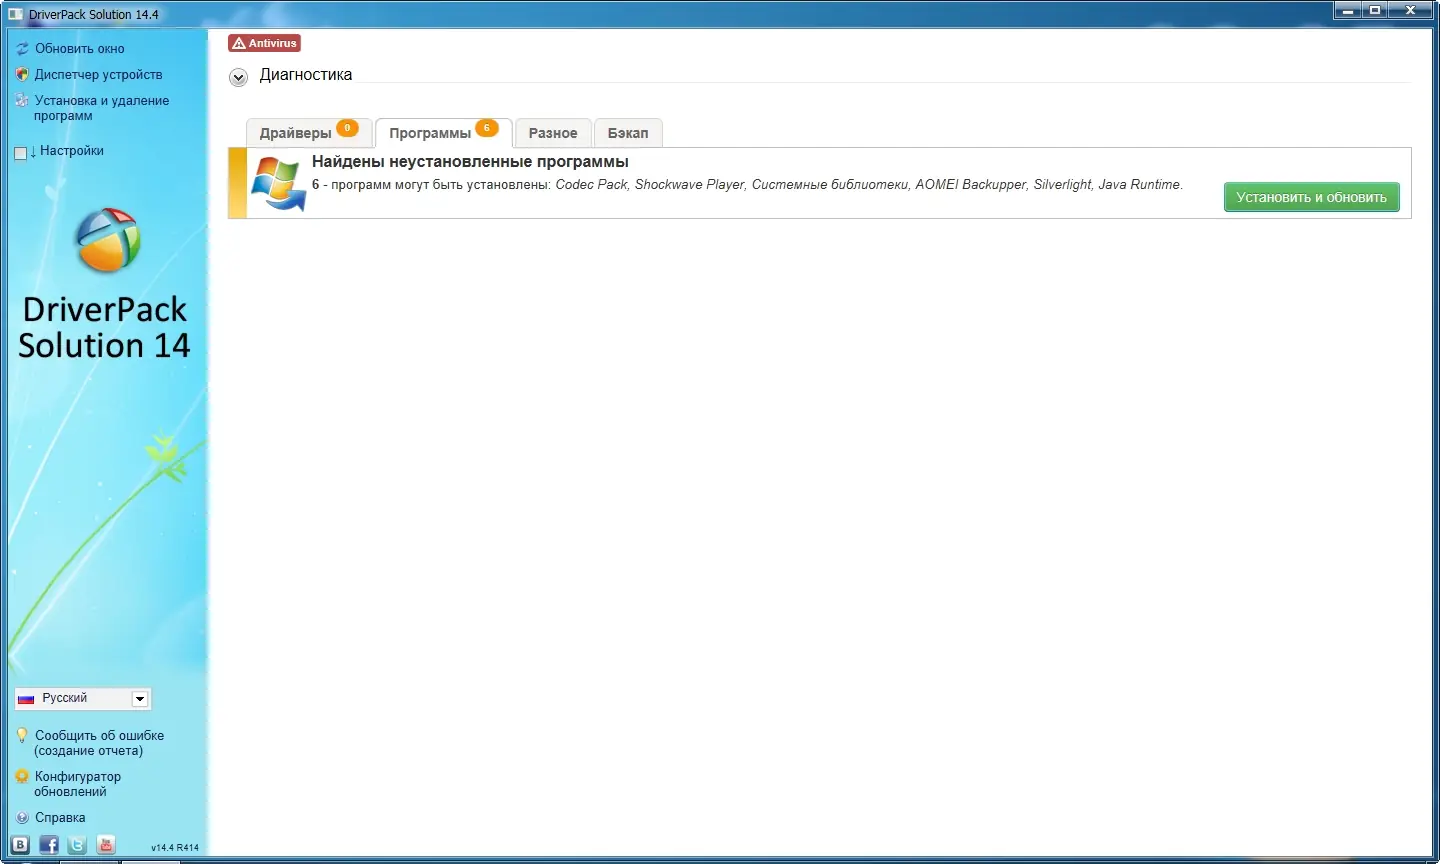This screenshot has height=864, width=1440.
Task: Click the Java Runtime program name
Action: pos(1140,185)
